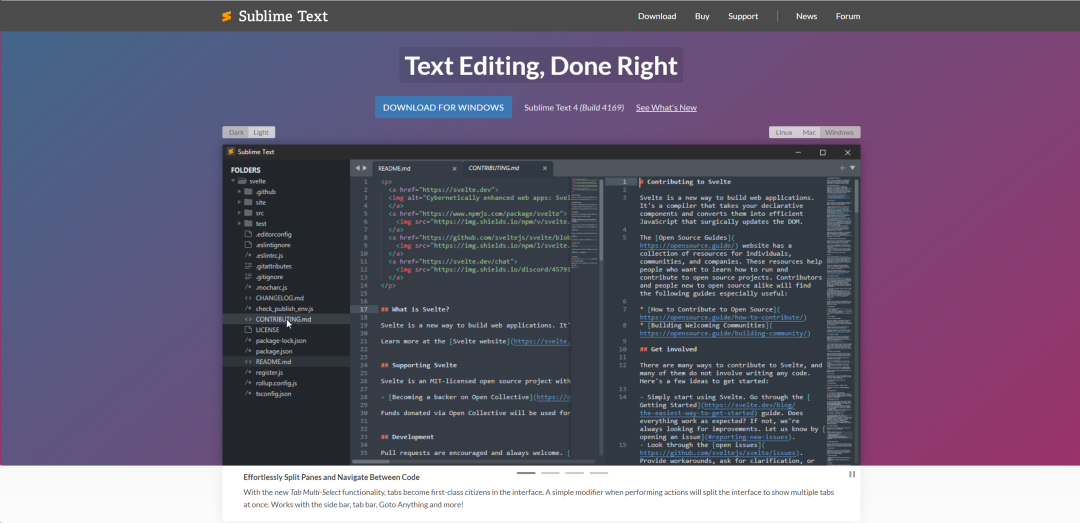Click the file icon beside .editorconfig
This screenshot has width=1080, height=523.
(248, 234)
